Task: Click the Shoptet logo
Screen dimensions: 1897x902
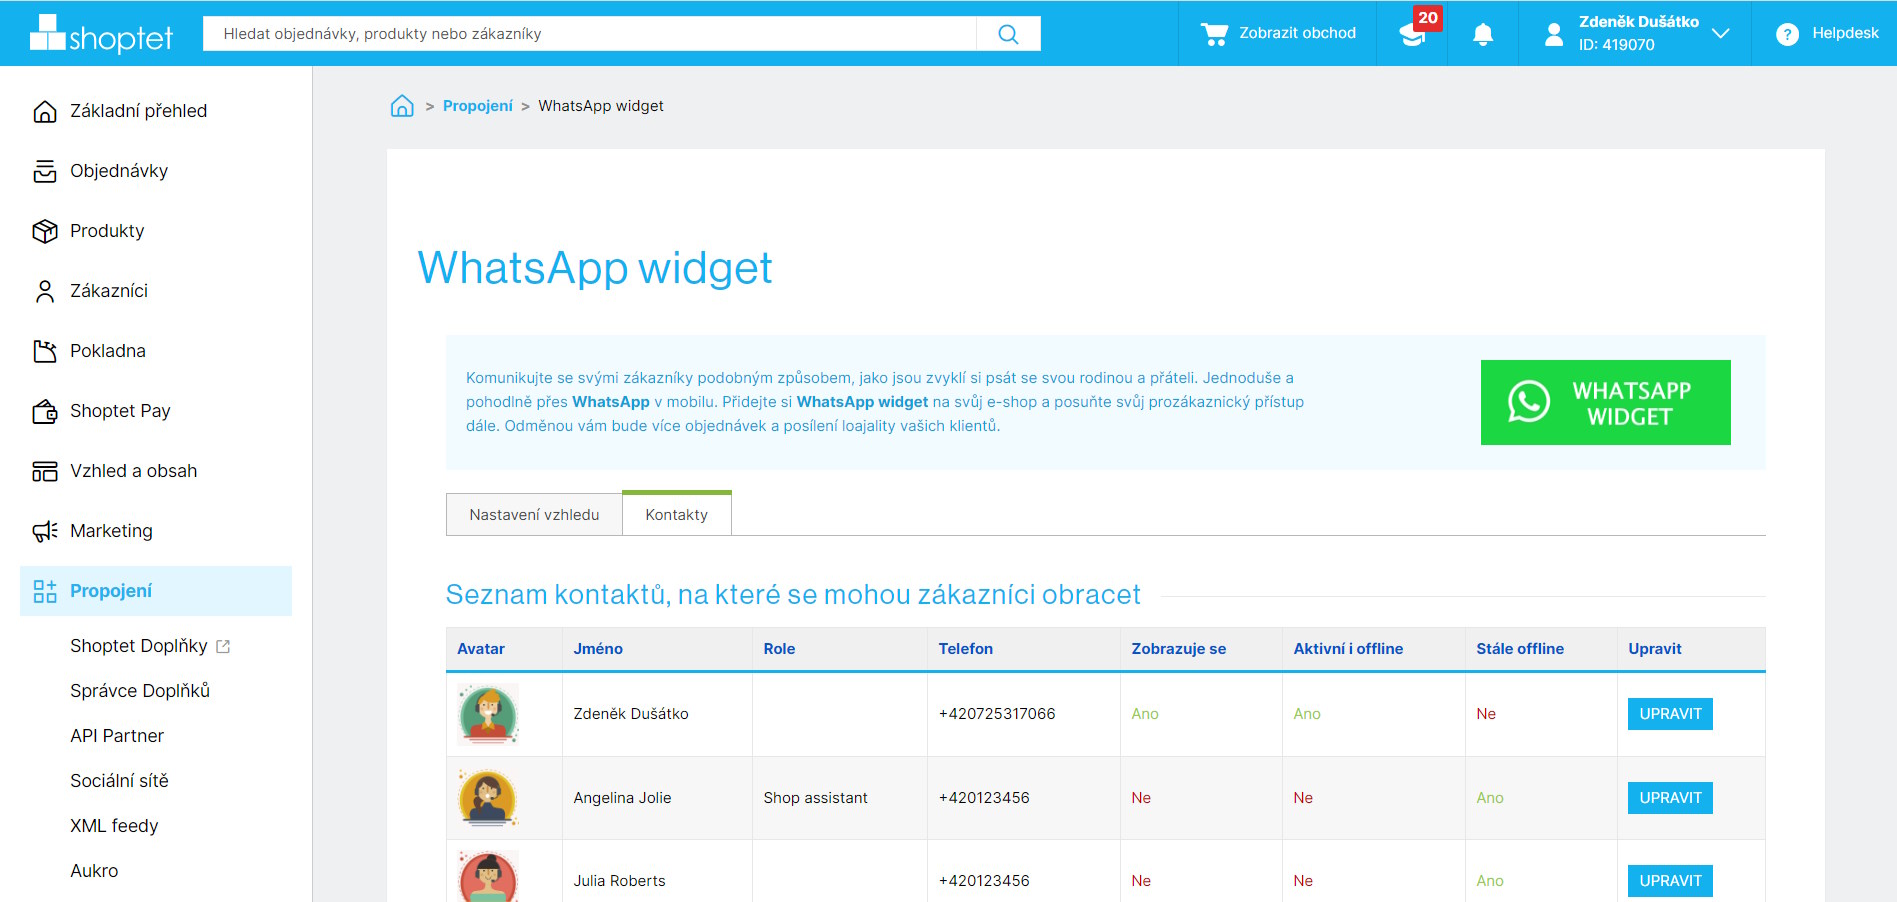Action: pyautogui.click(x=101, y=34)
